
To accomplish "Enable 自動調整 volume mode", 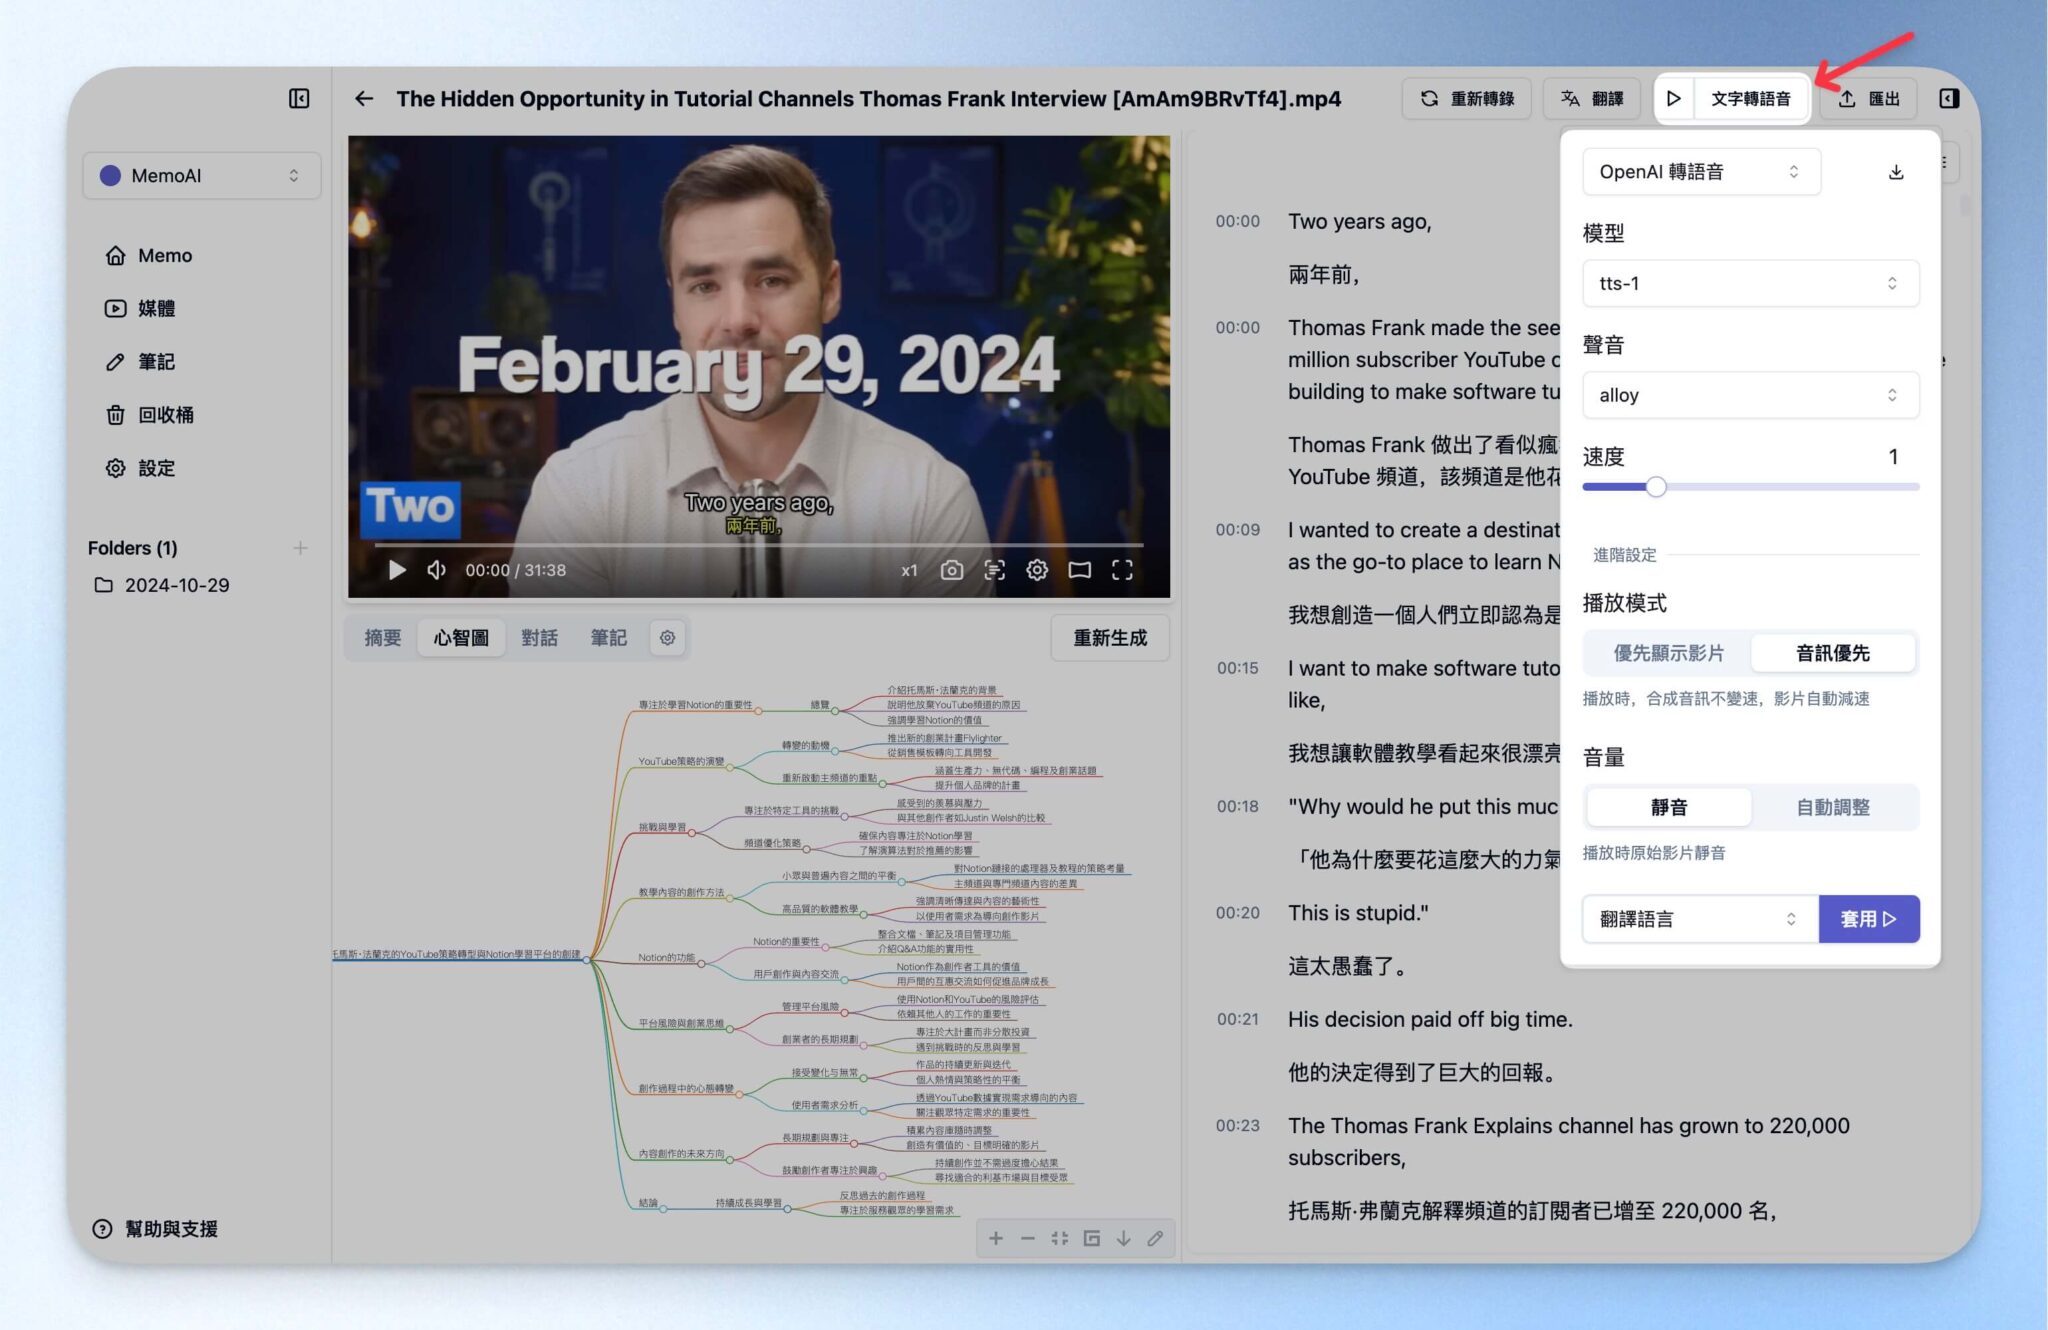I will coord(1833,807).
